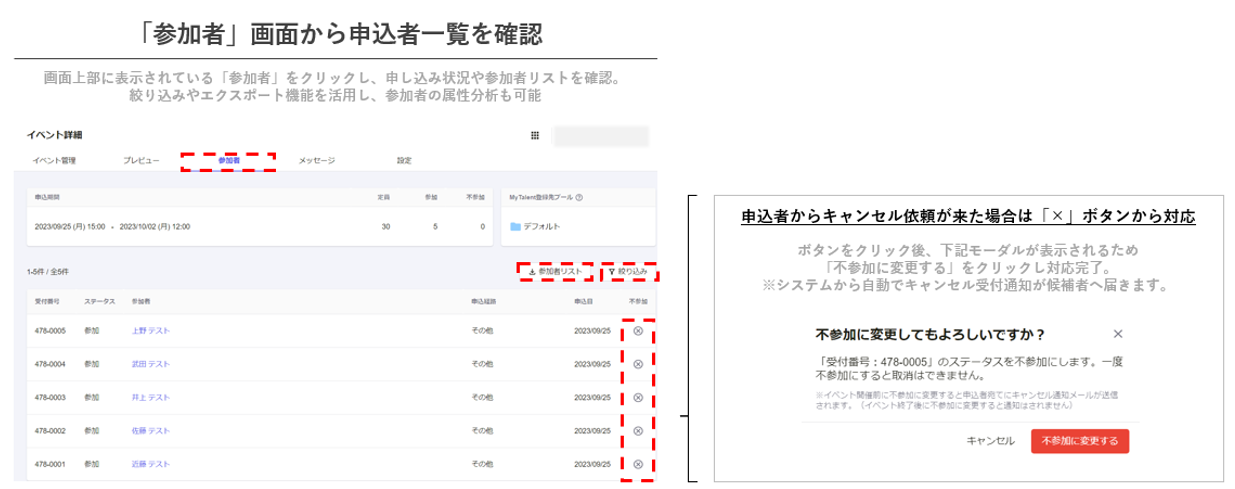Click the cancel X icon for 上野 テスト
1235x489 pixels.
click(638, 331)
